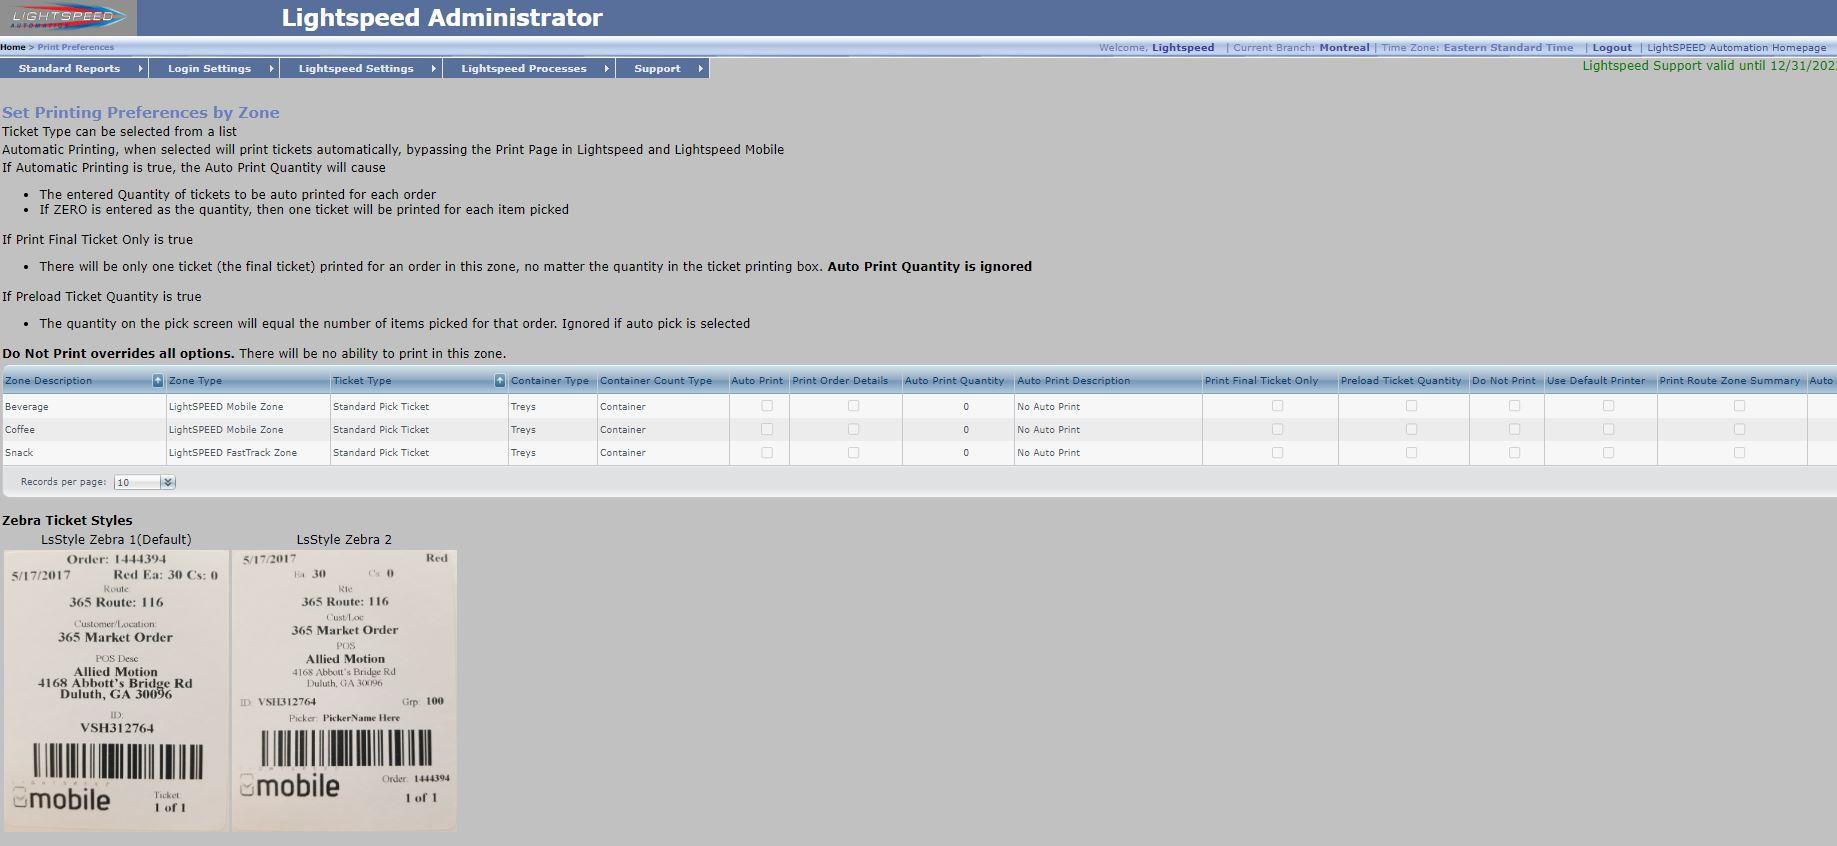Open the Records per page dropdown
1837x846 pixels.
point(168,482)
